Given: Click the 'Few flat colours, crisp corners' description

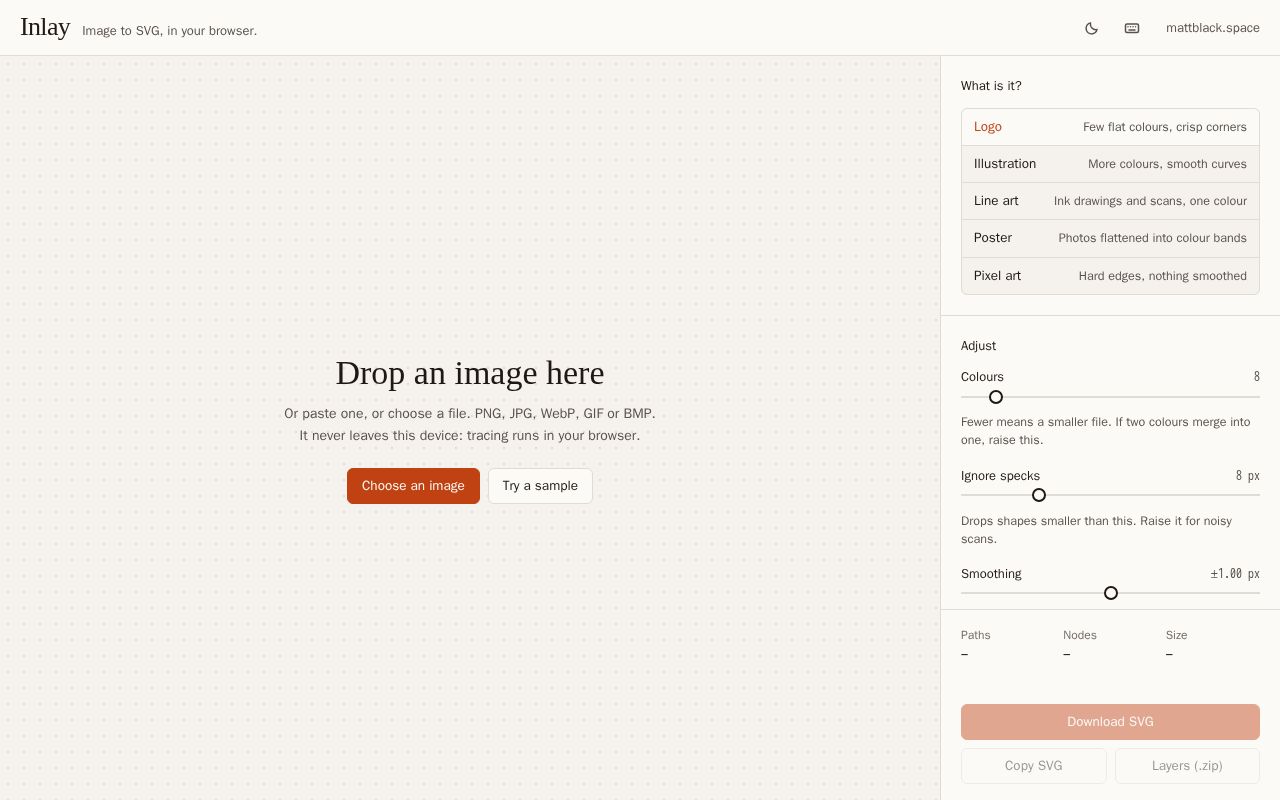Looking at the screenshot, I should coord(1165,127).
